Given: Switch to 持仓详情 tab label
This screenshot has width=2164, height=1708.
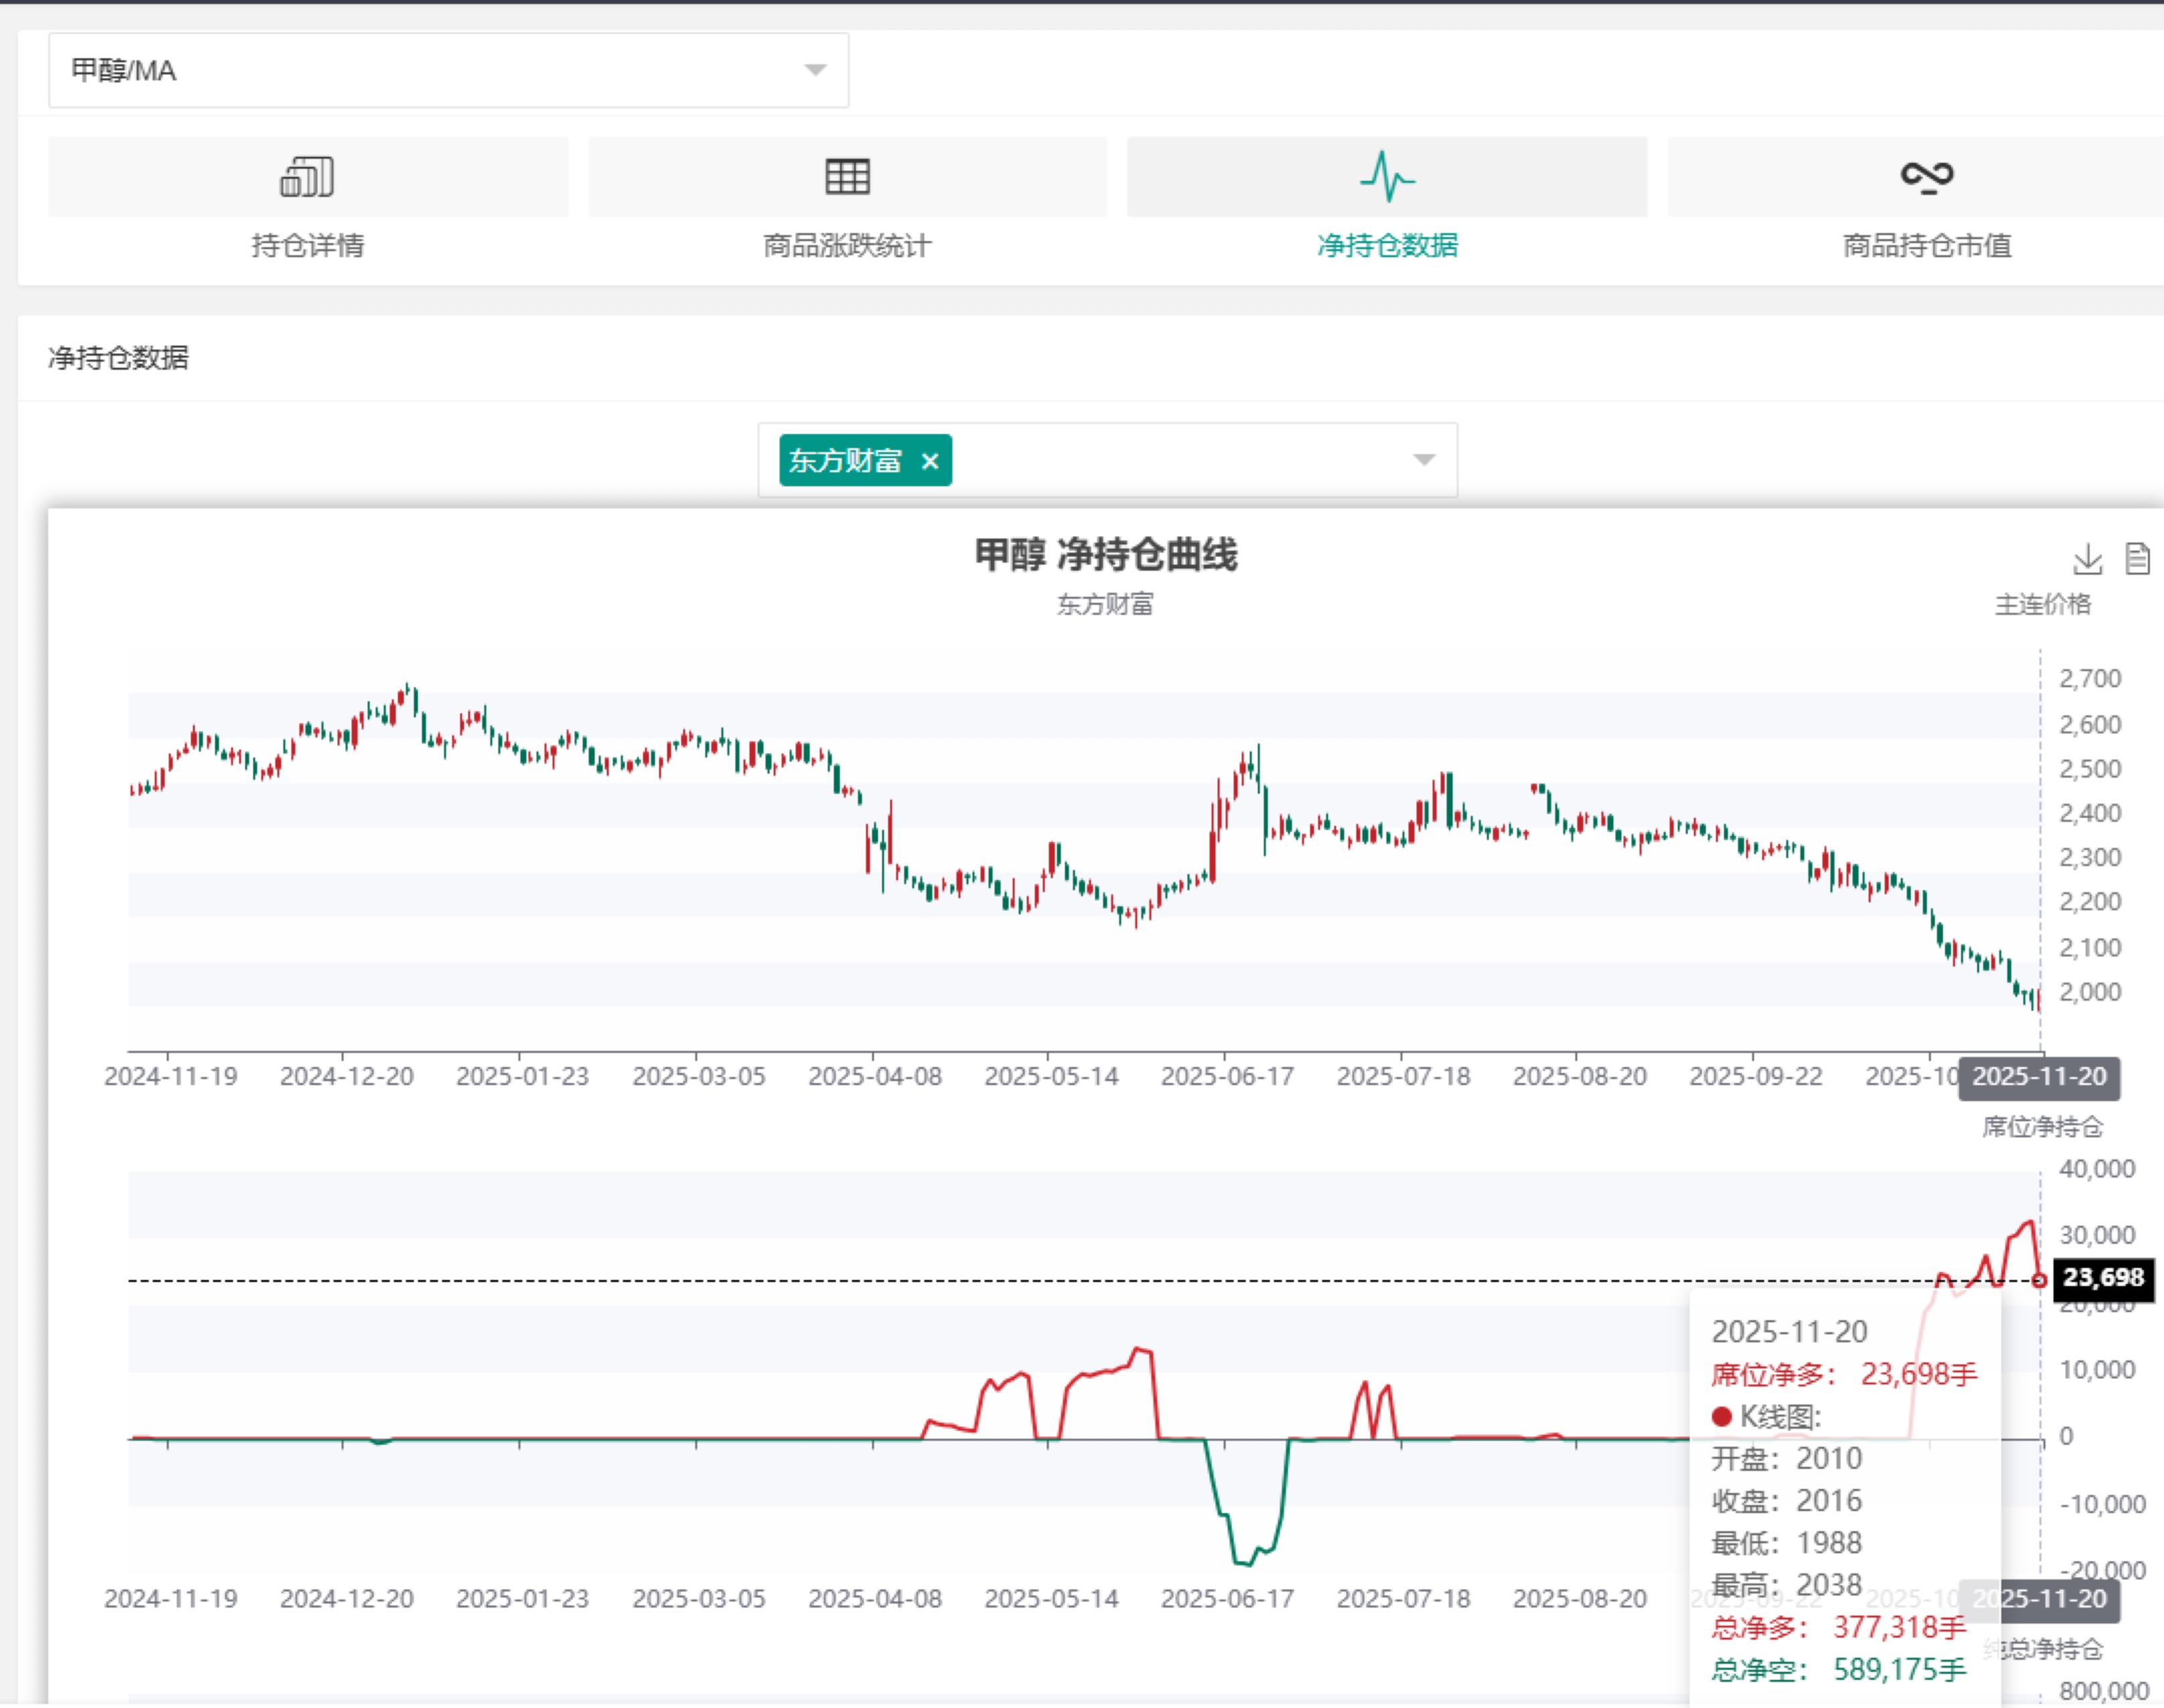Looking at the screenshot, I should [307, 245].
